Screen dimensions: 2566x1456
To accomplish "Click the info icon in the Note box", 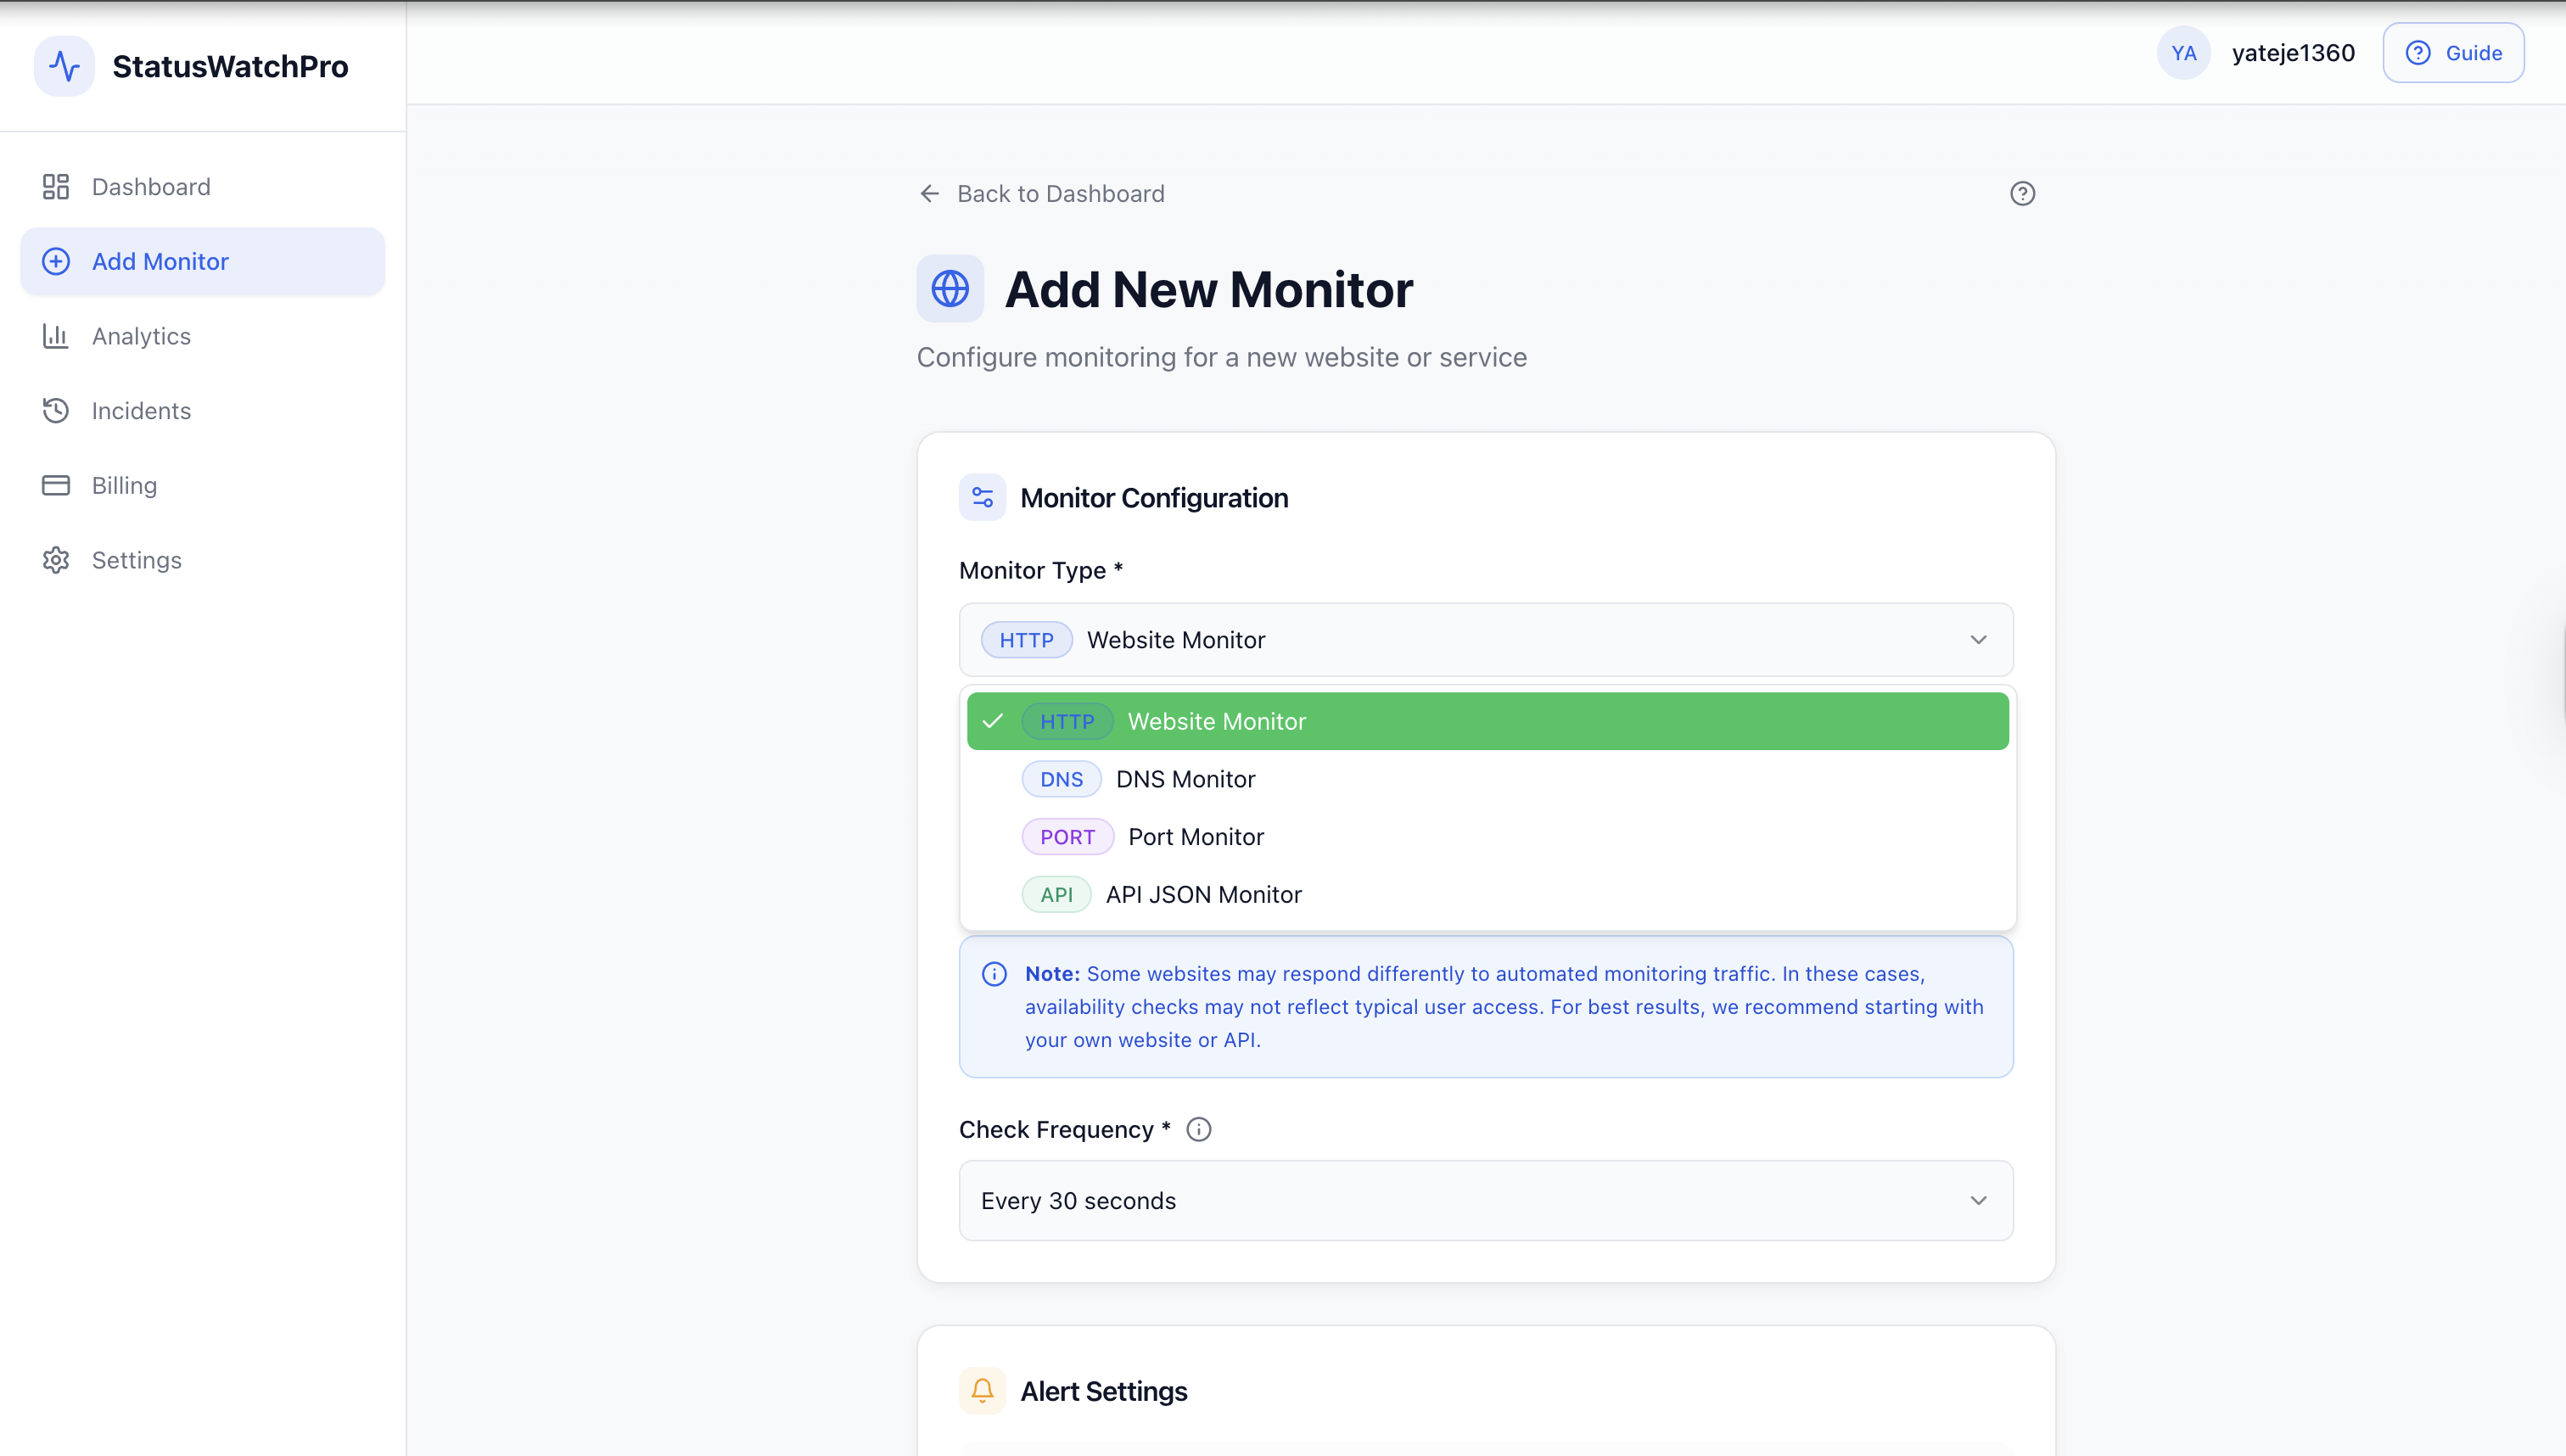I will click(994, 974).
